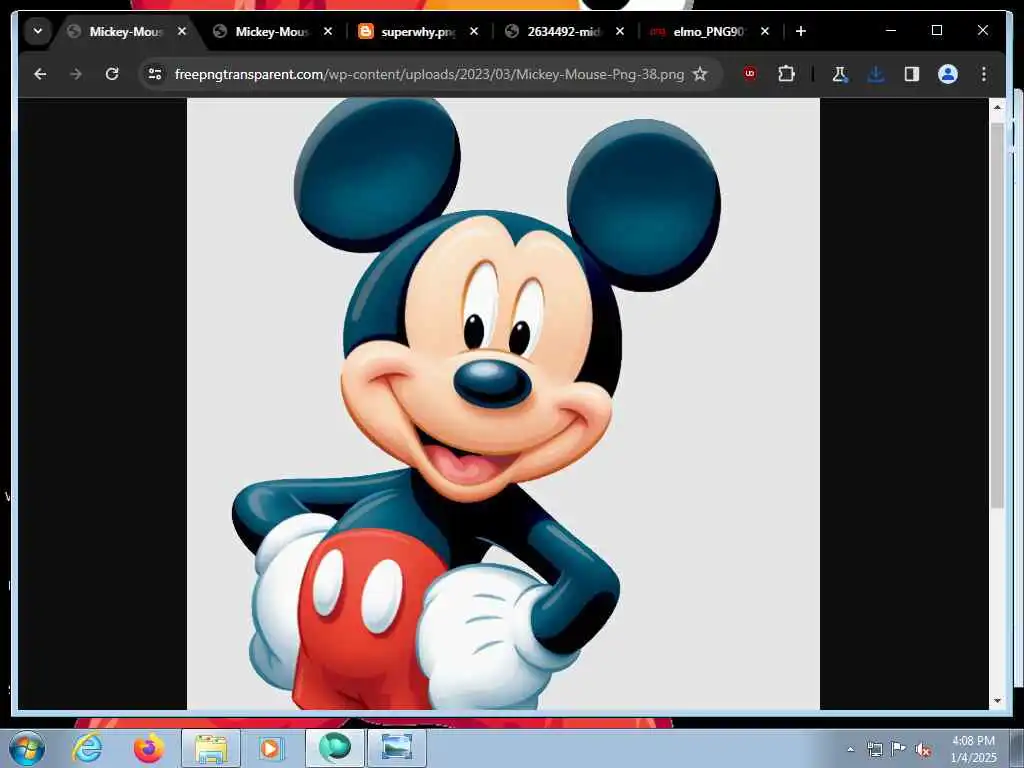
Task: Click the freepngtransparent.com URL address field
Action: [429, 74]
